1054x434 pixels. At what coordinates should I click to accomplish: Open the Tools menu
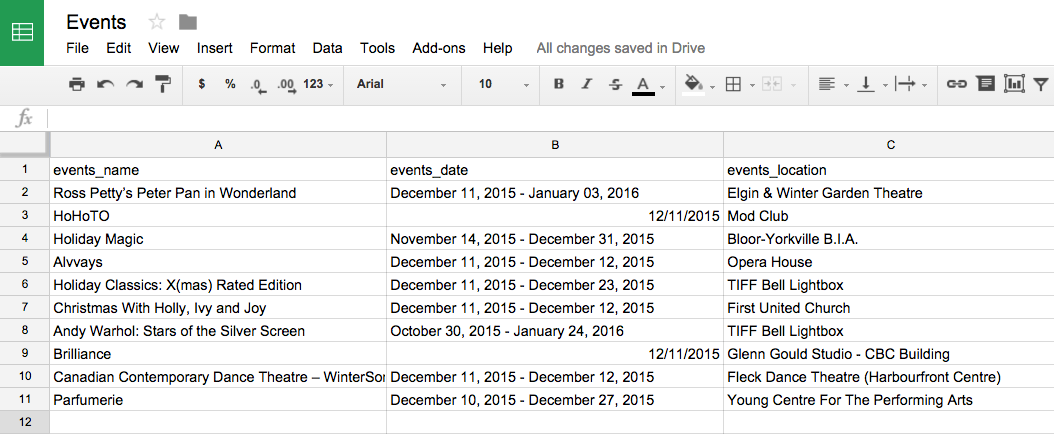click(377, 48)
